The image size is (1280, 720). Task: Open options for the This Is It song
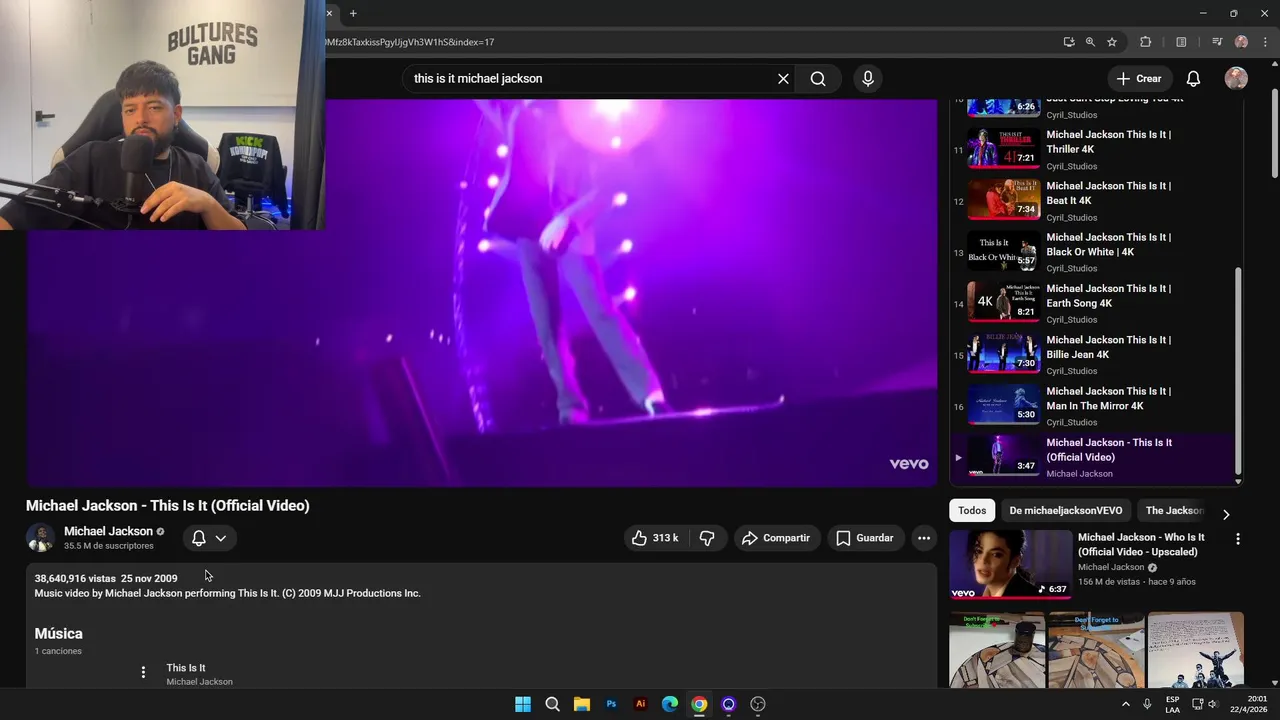point(143,672)
